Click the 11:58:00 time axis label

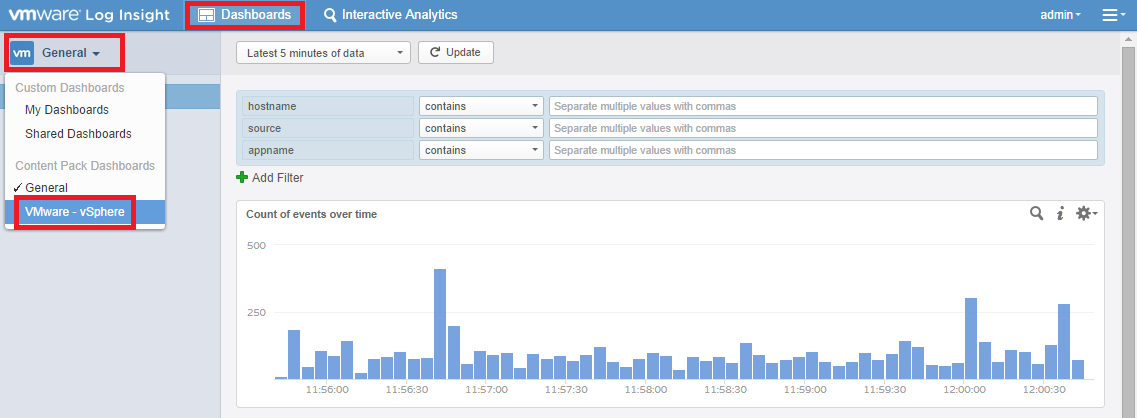[645, 390]
